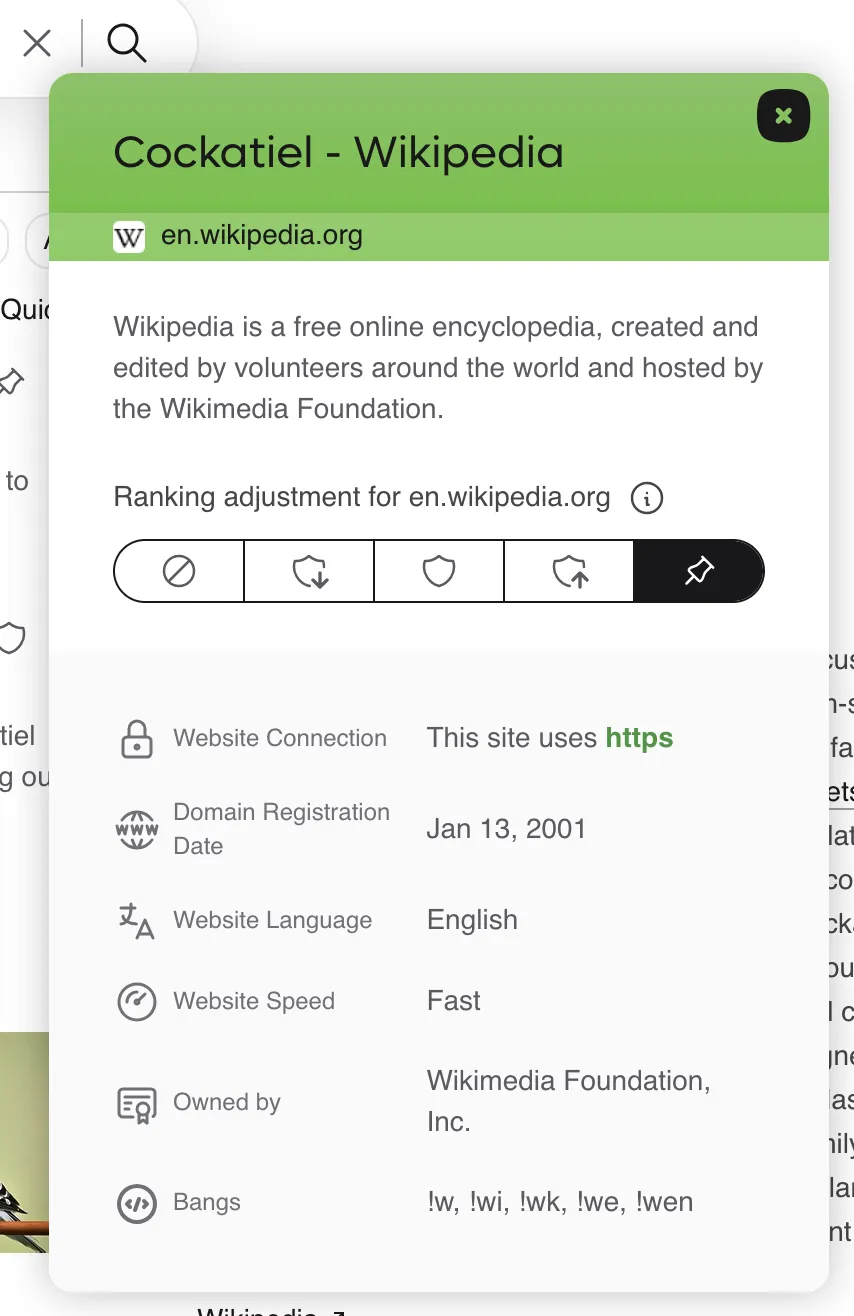Click the Cockatiel - Wikipedia popup title
Viewport: 854px width, 1316px height.
pyautogui.click(x=338, y=153)
